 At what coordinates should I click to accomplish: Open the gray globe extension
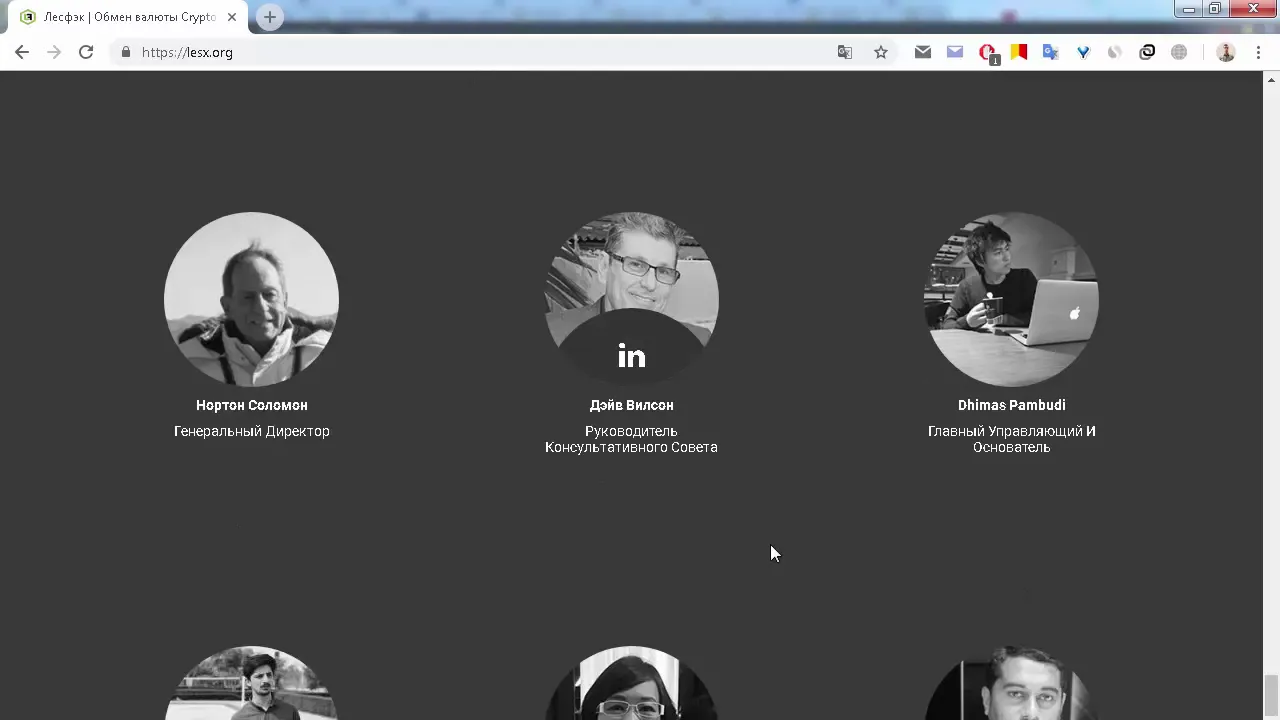point(1179,52)
